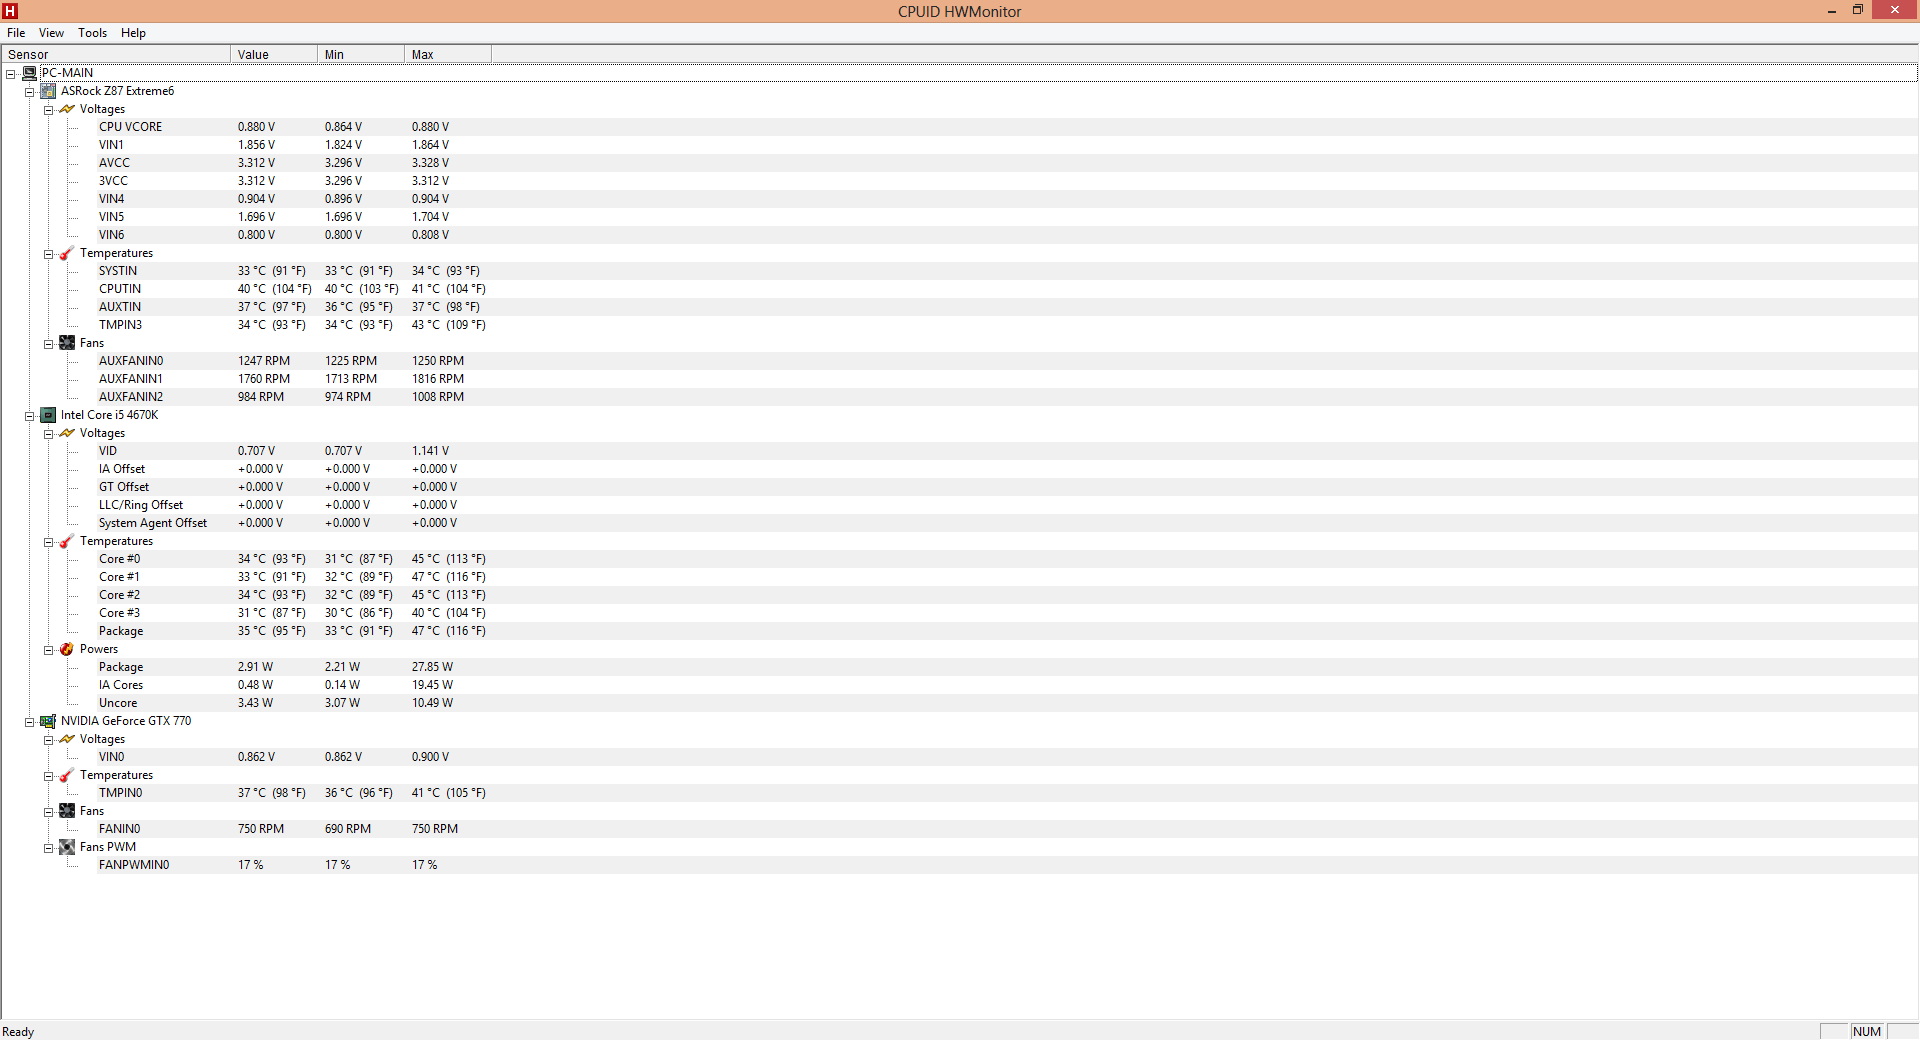Collapse the NVIDIA GeForce GTX 770 node

tap(30, 722)
